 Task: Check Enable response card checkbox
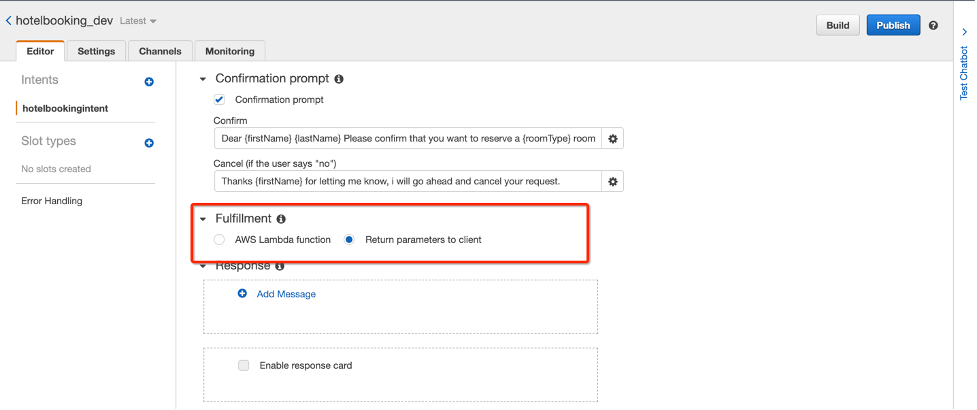click(243, 366)
